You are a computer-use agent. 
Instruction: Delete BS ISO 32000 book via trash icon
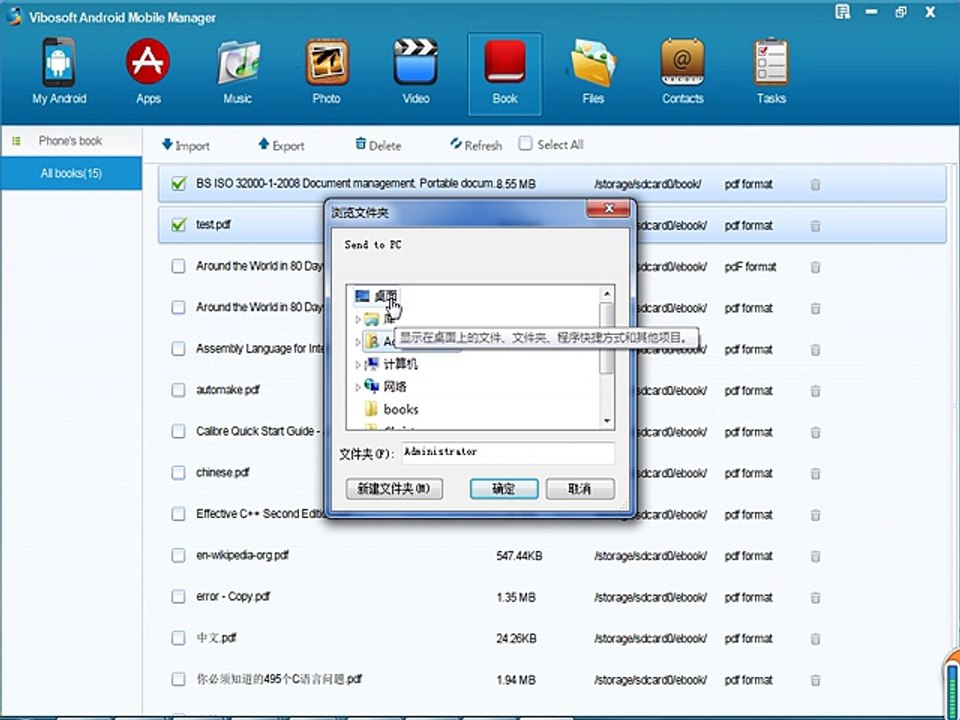(816, 184)
